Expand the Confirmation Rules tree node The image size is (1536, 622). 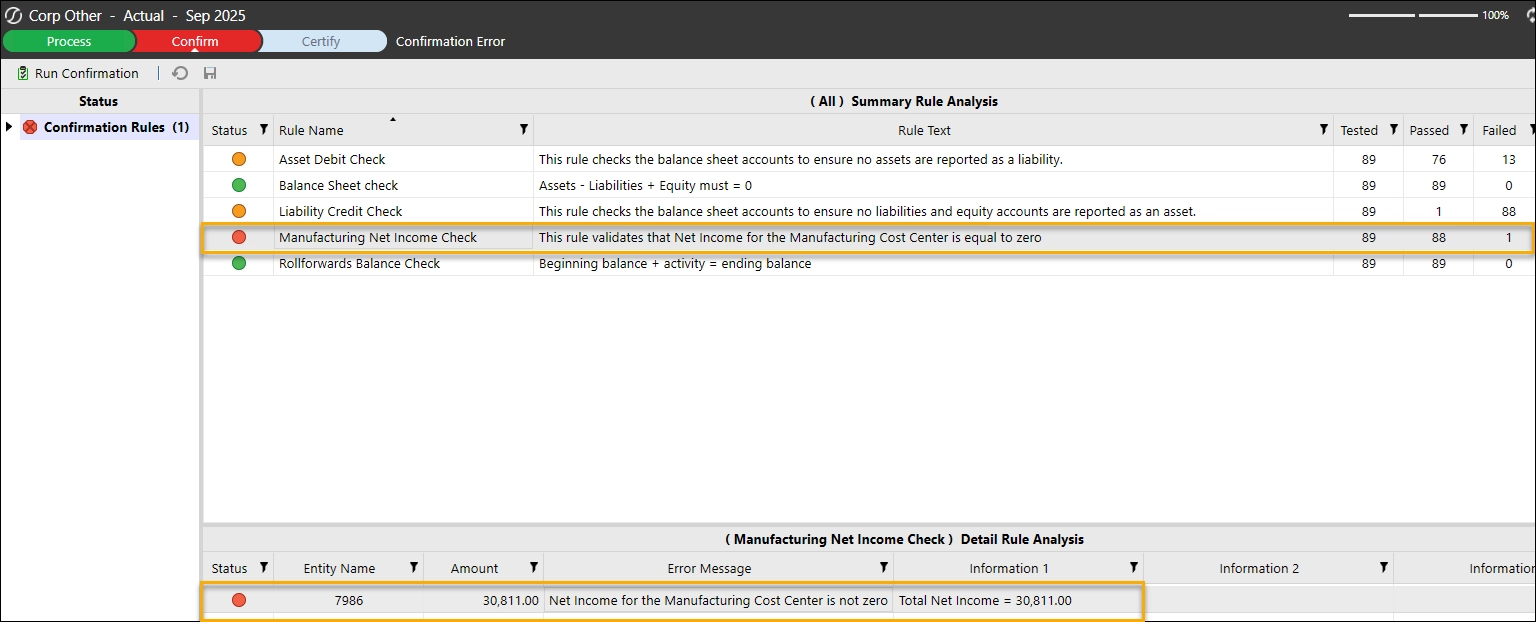click(9, 127)
